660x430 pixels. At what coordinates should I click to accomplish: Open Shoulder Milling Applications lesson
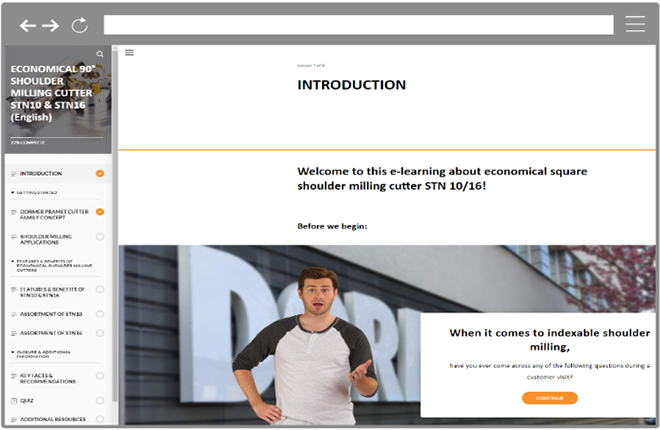tap(58, 239)
